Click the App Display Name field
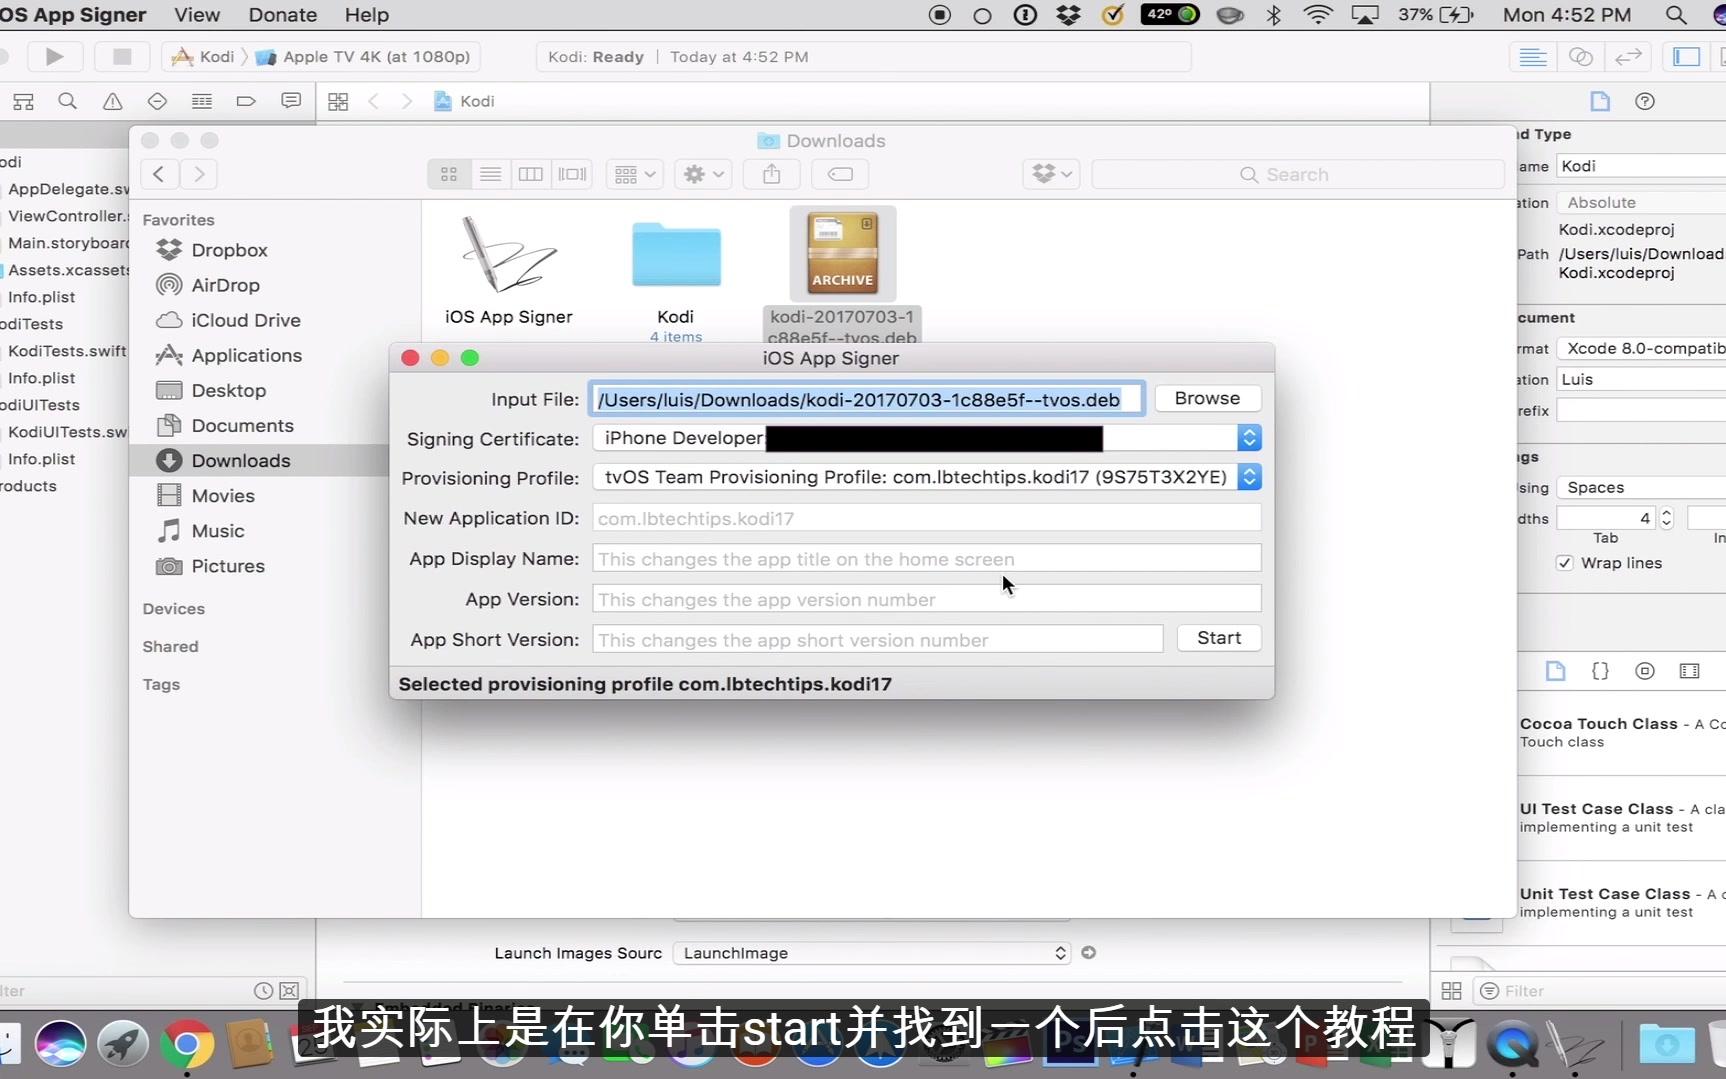The height and width of the screenshot is (1079, 1726). pyautogui.click(x=927, y=558)
